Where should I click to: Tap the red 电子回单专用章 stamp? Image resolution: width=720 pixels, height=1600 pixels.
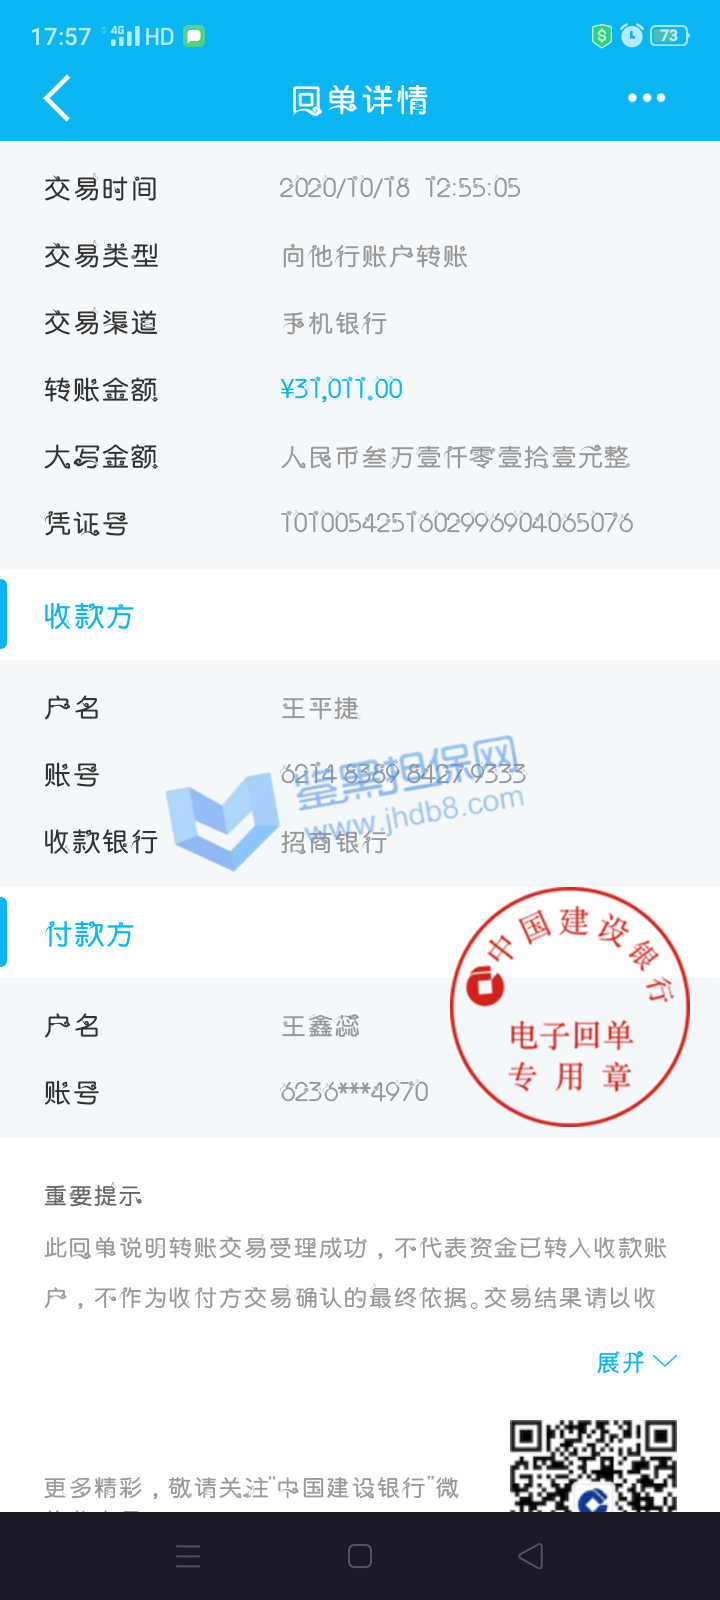coord(570,1007)
